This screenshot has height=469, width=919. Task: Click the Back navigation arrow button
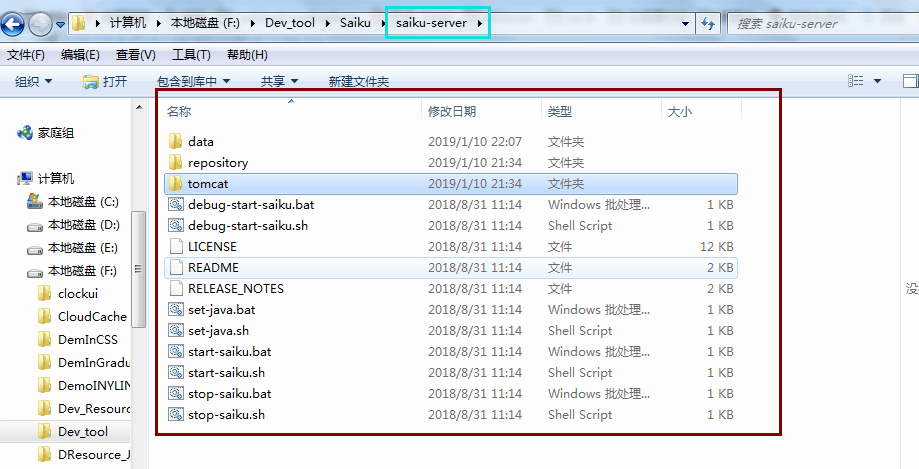pos(13,25)
